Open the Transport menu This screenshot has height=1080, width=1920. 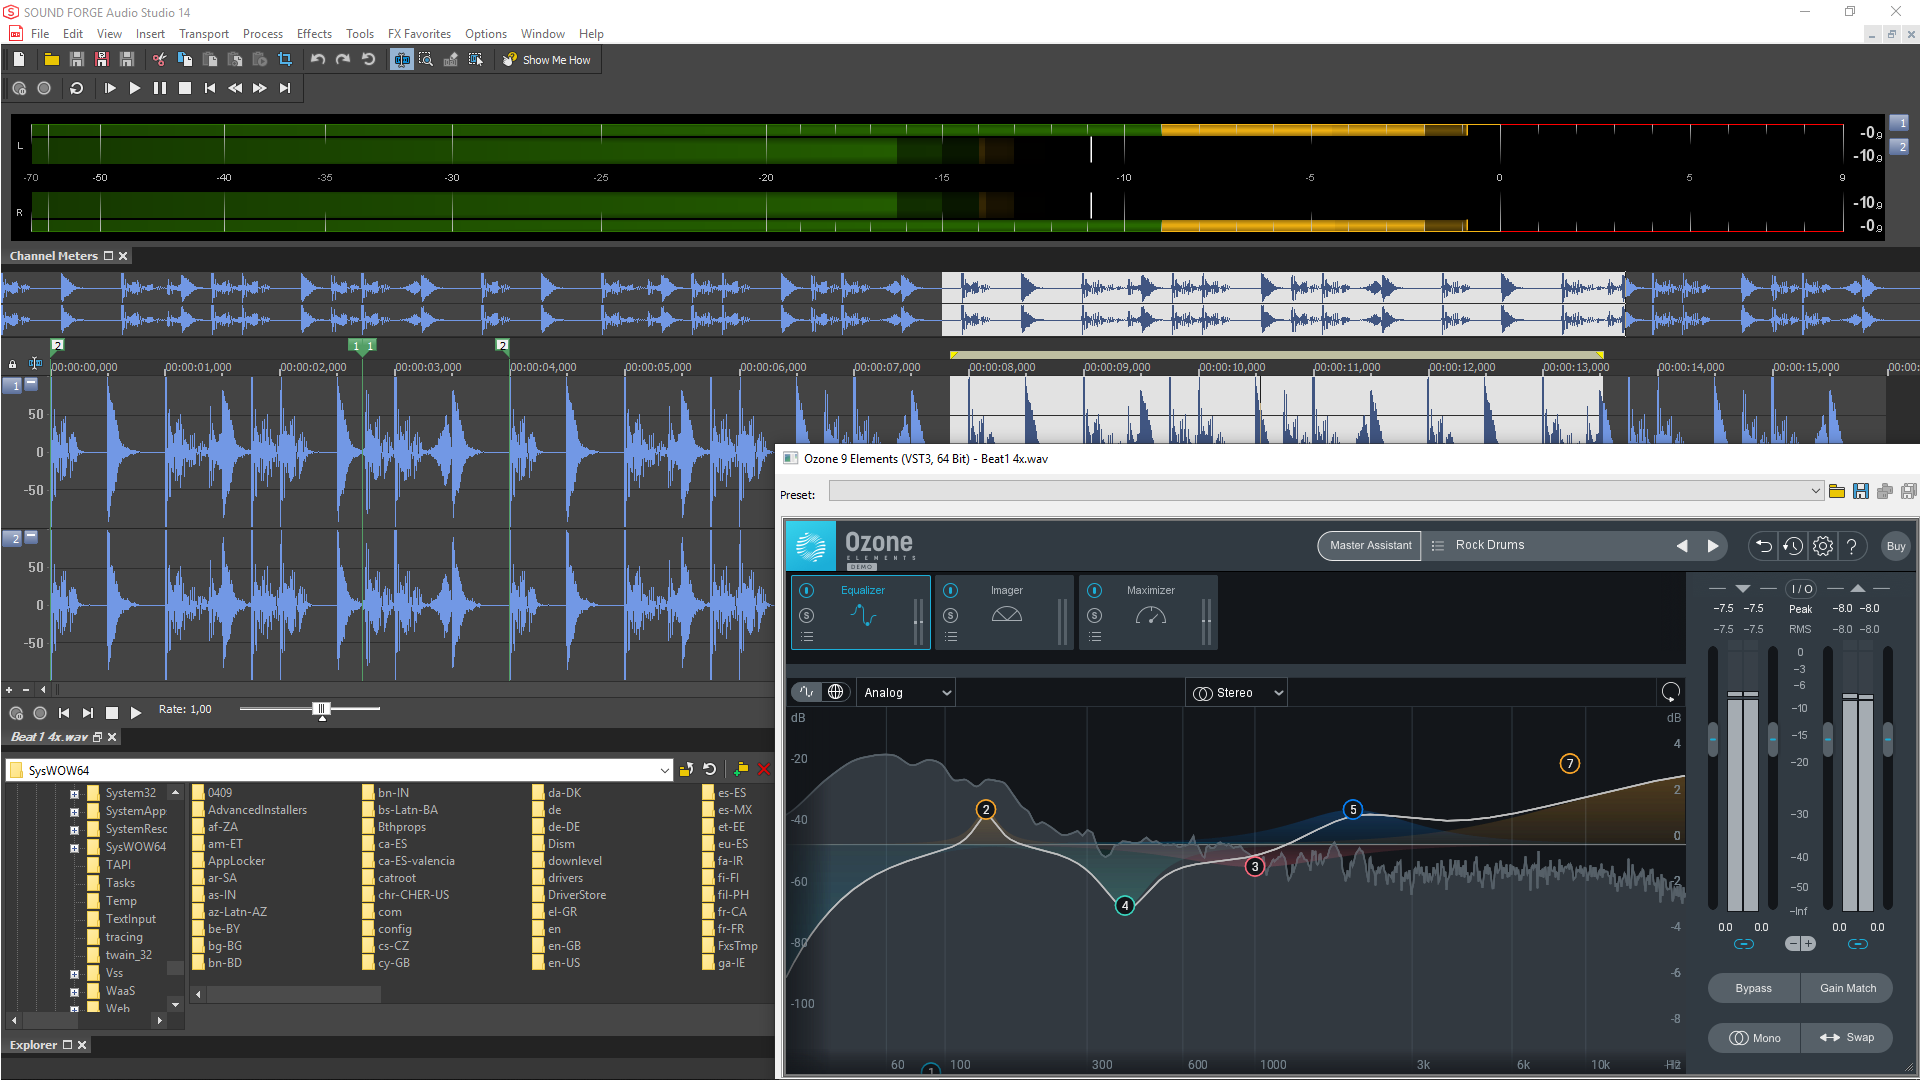[204, 33]
